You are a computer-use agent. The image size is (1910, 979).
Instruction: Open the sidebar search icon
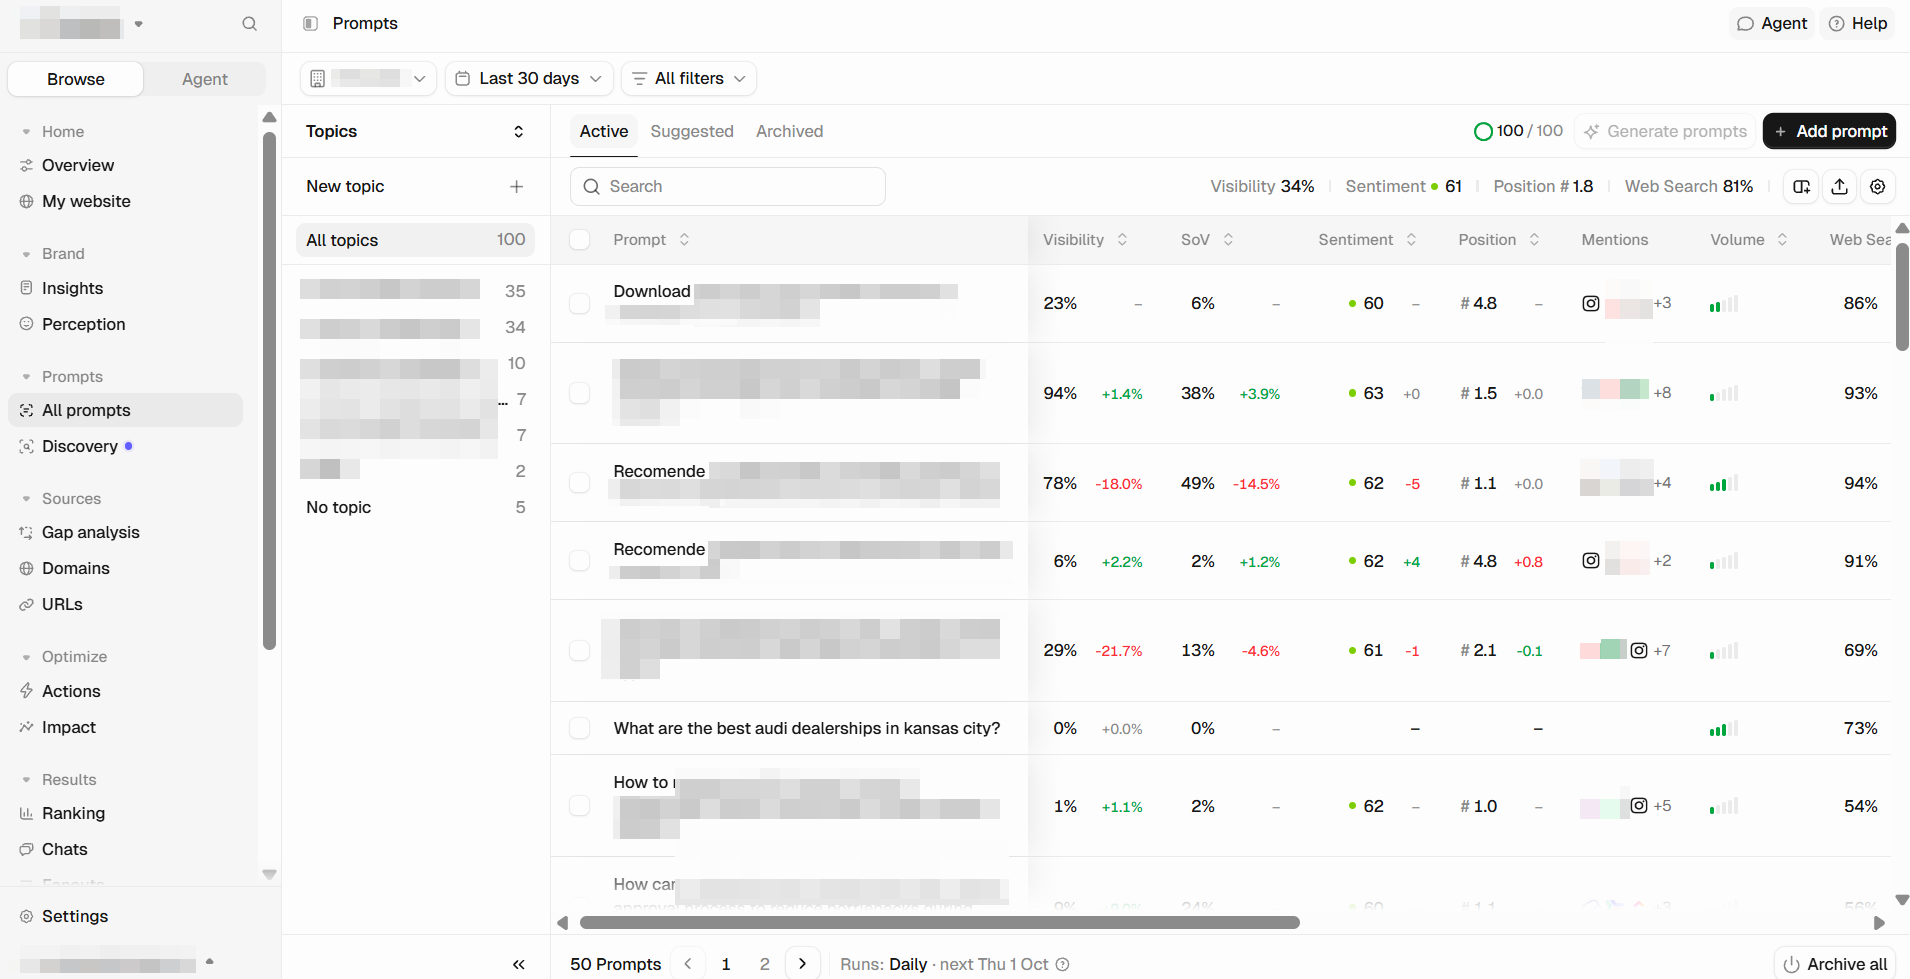[x=249, y=23]
